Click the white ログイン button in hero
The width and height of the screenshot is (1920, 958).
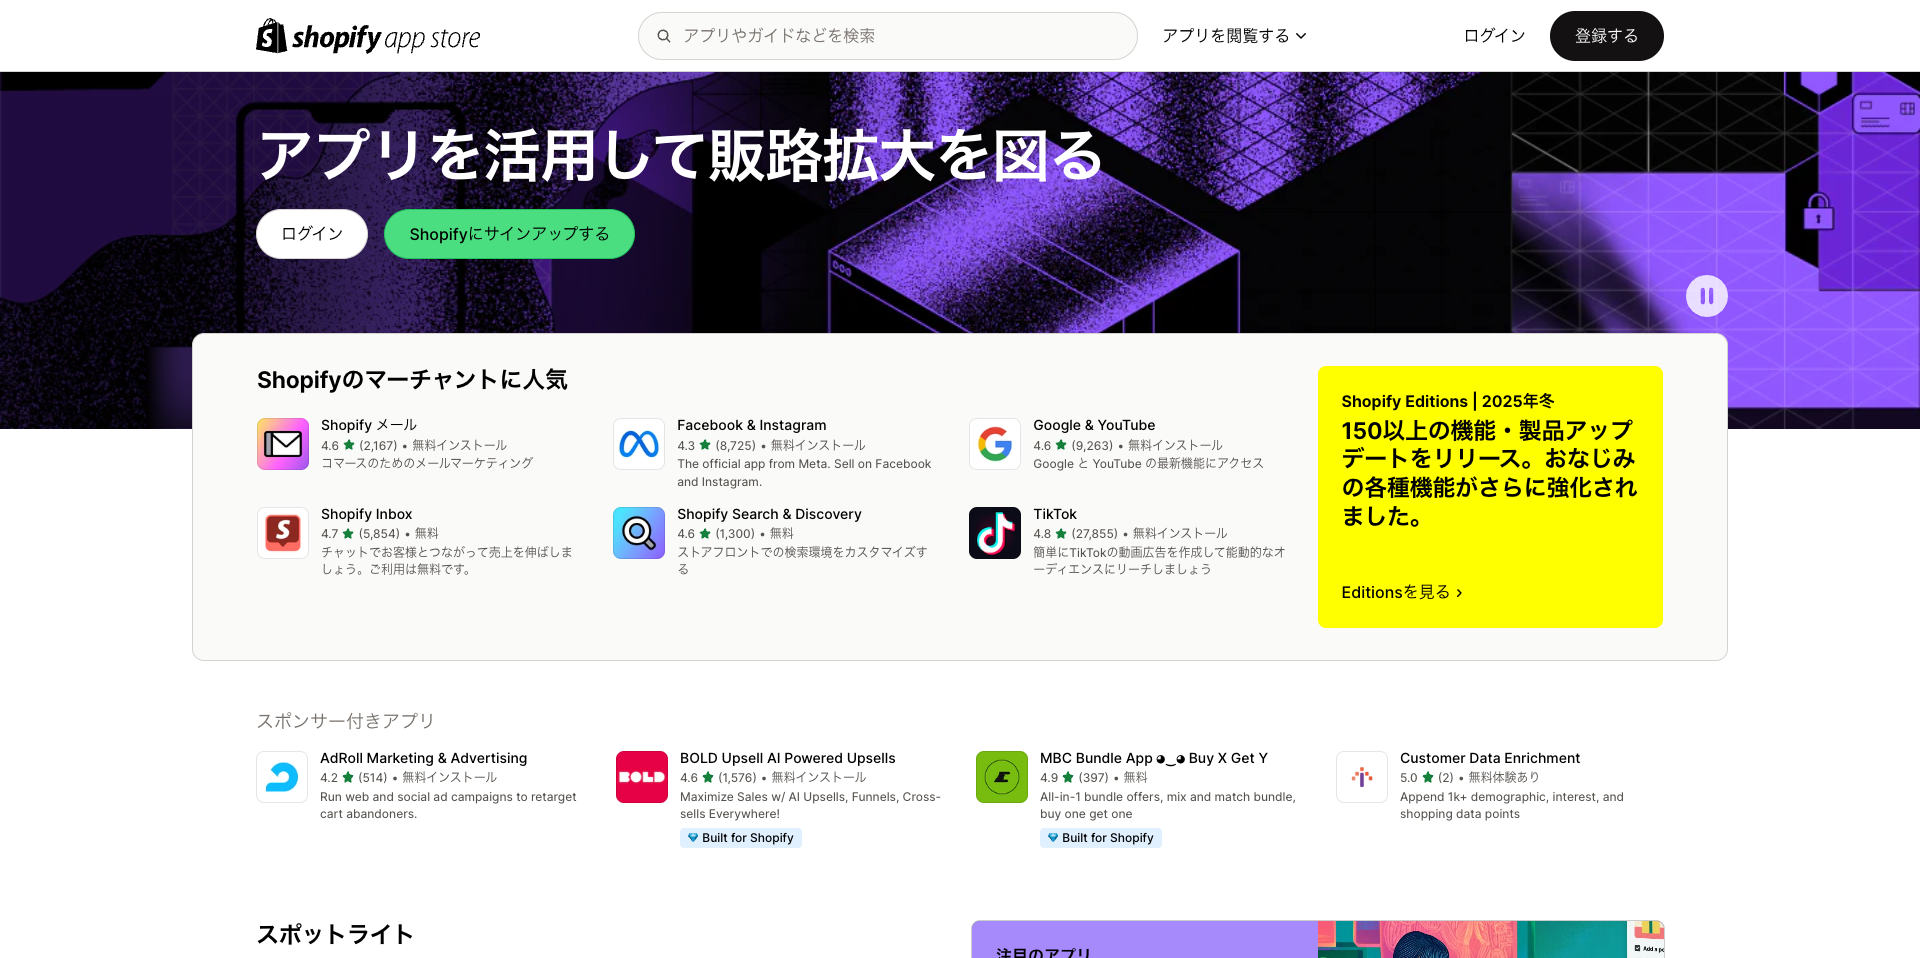tap(312, 234)
